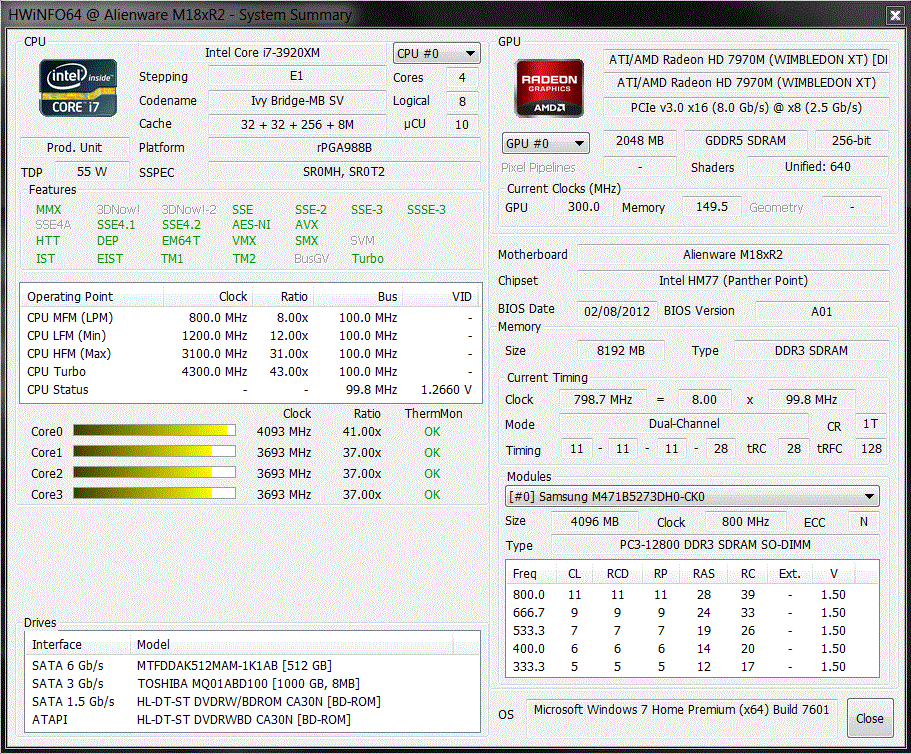This screenshot has height=754, width=911.
Task: Click the greyed-out SVM feature flag
Action: [x=363, y=240]
